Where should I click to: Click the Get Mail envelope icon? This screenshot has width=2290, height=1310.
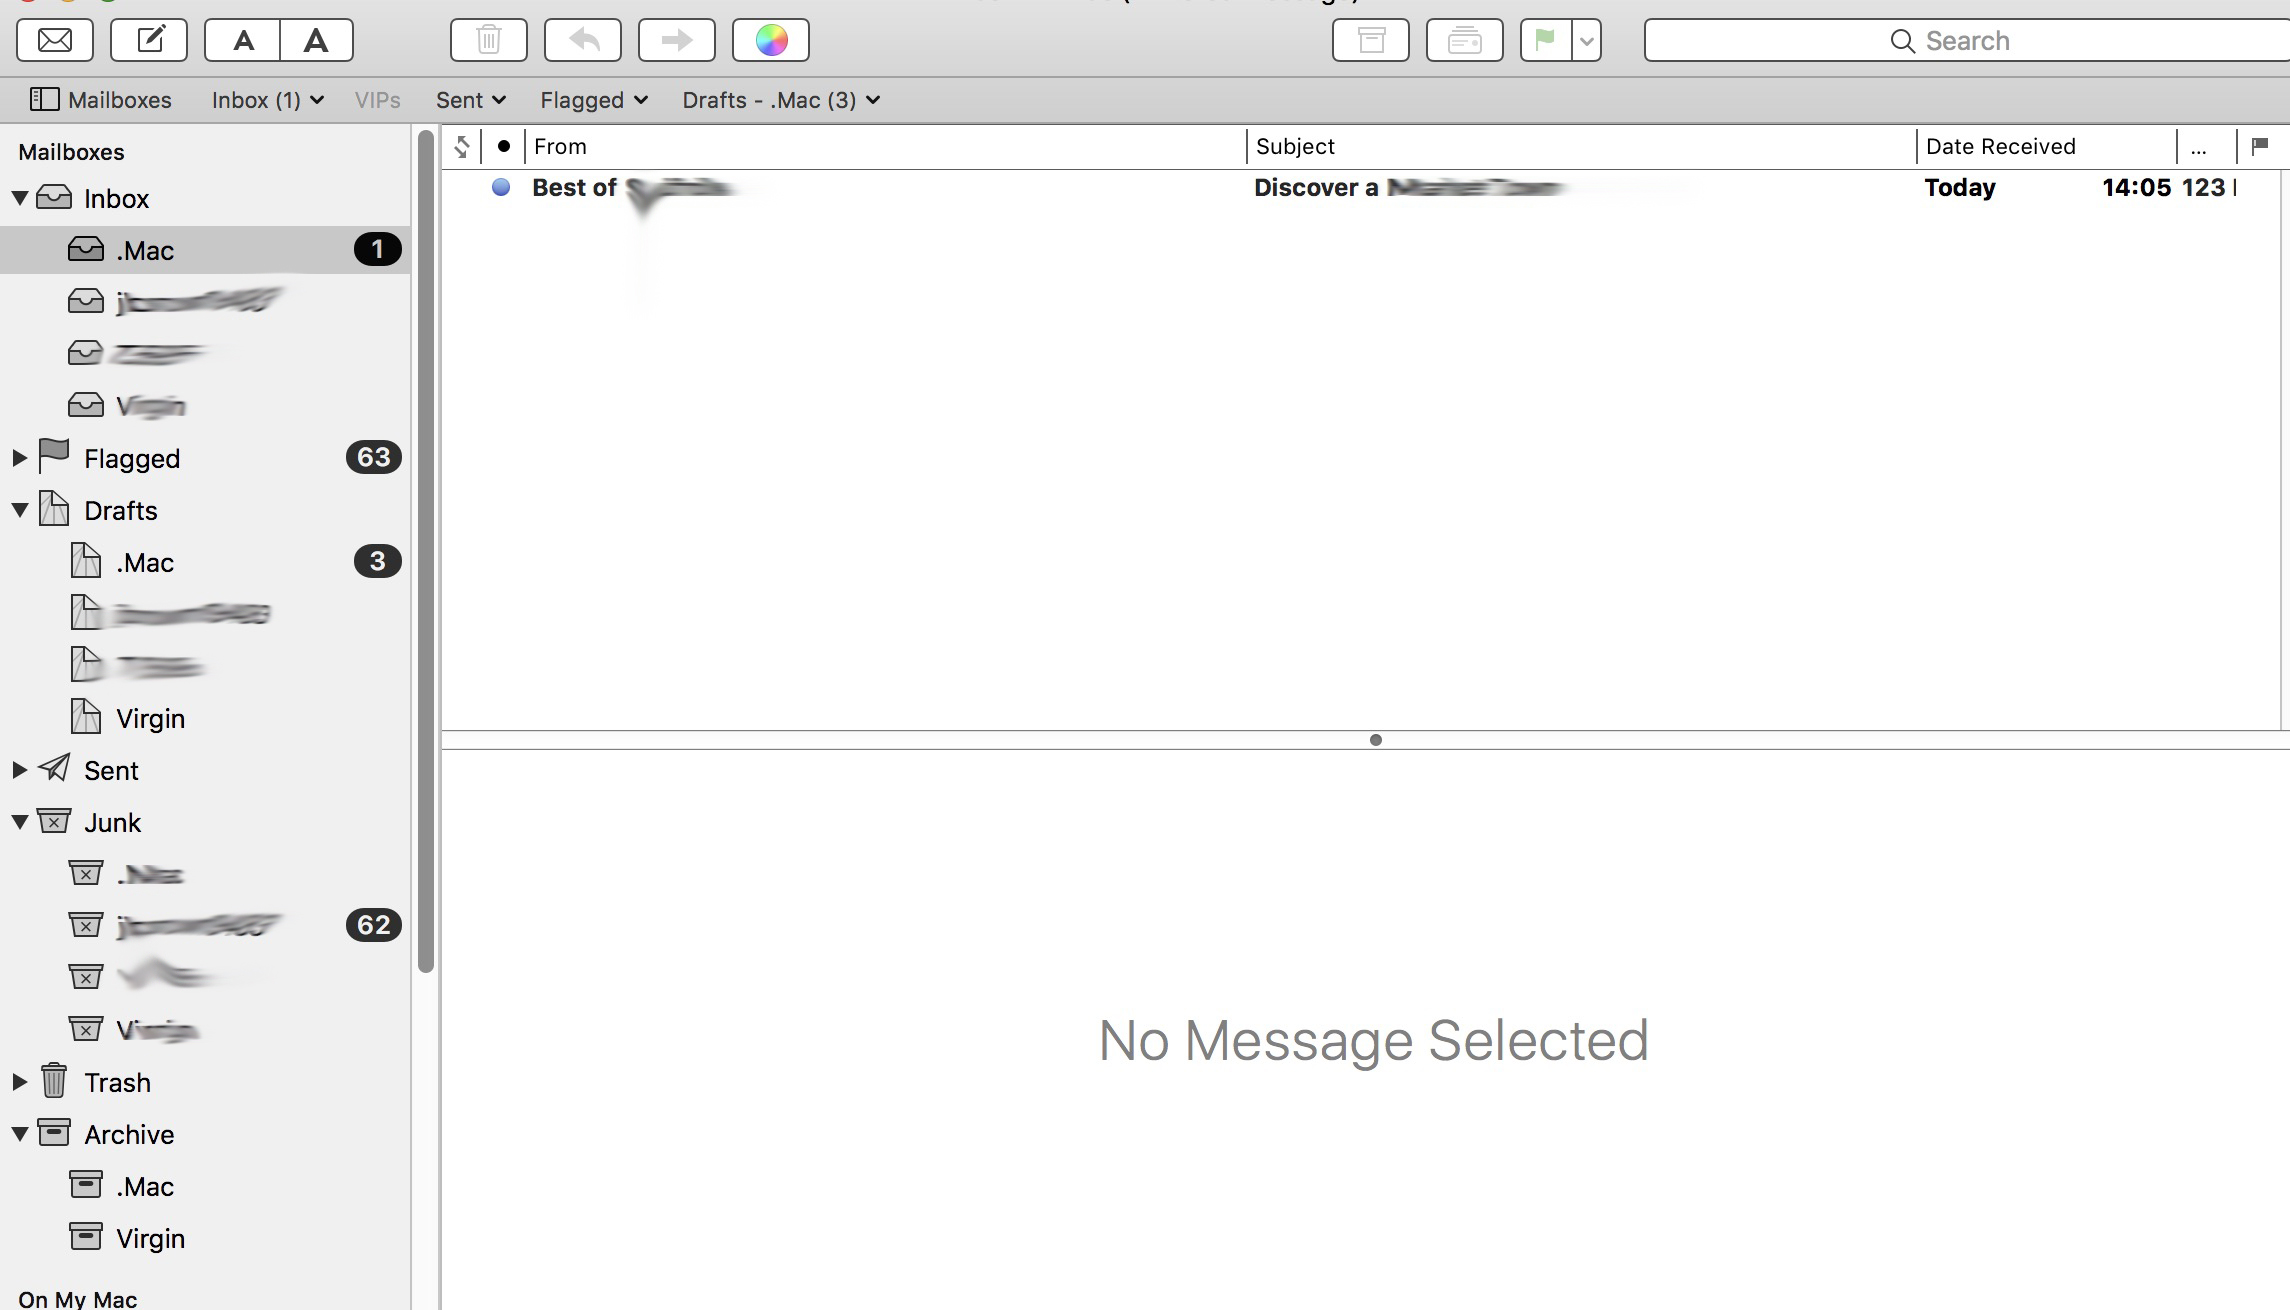(x=55, y=41)
